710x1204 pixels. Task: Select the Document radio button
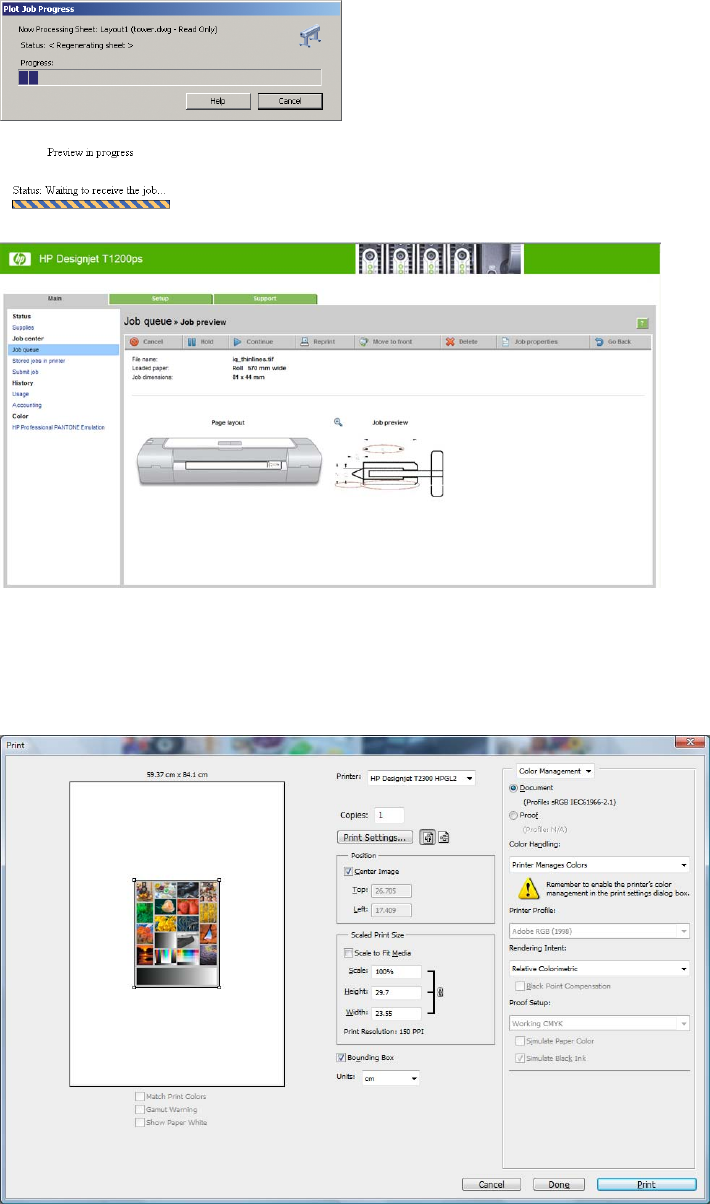[x=514, y=788]
